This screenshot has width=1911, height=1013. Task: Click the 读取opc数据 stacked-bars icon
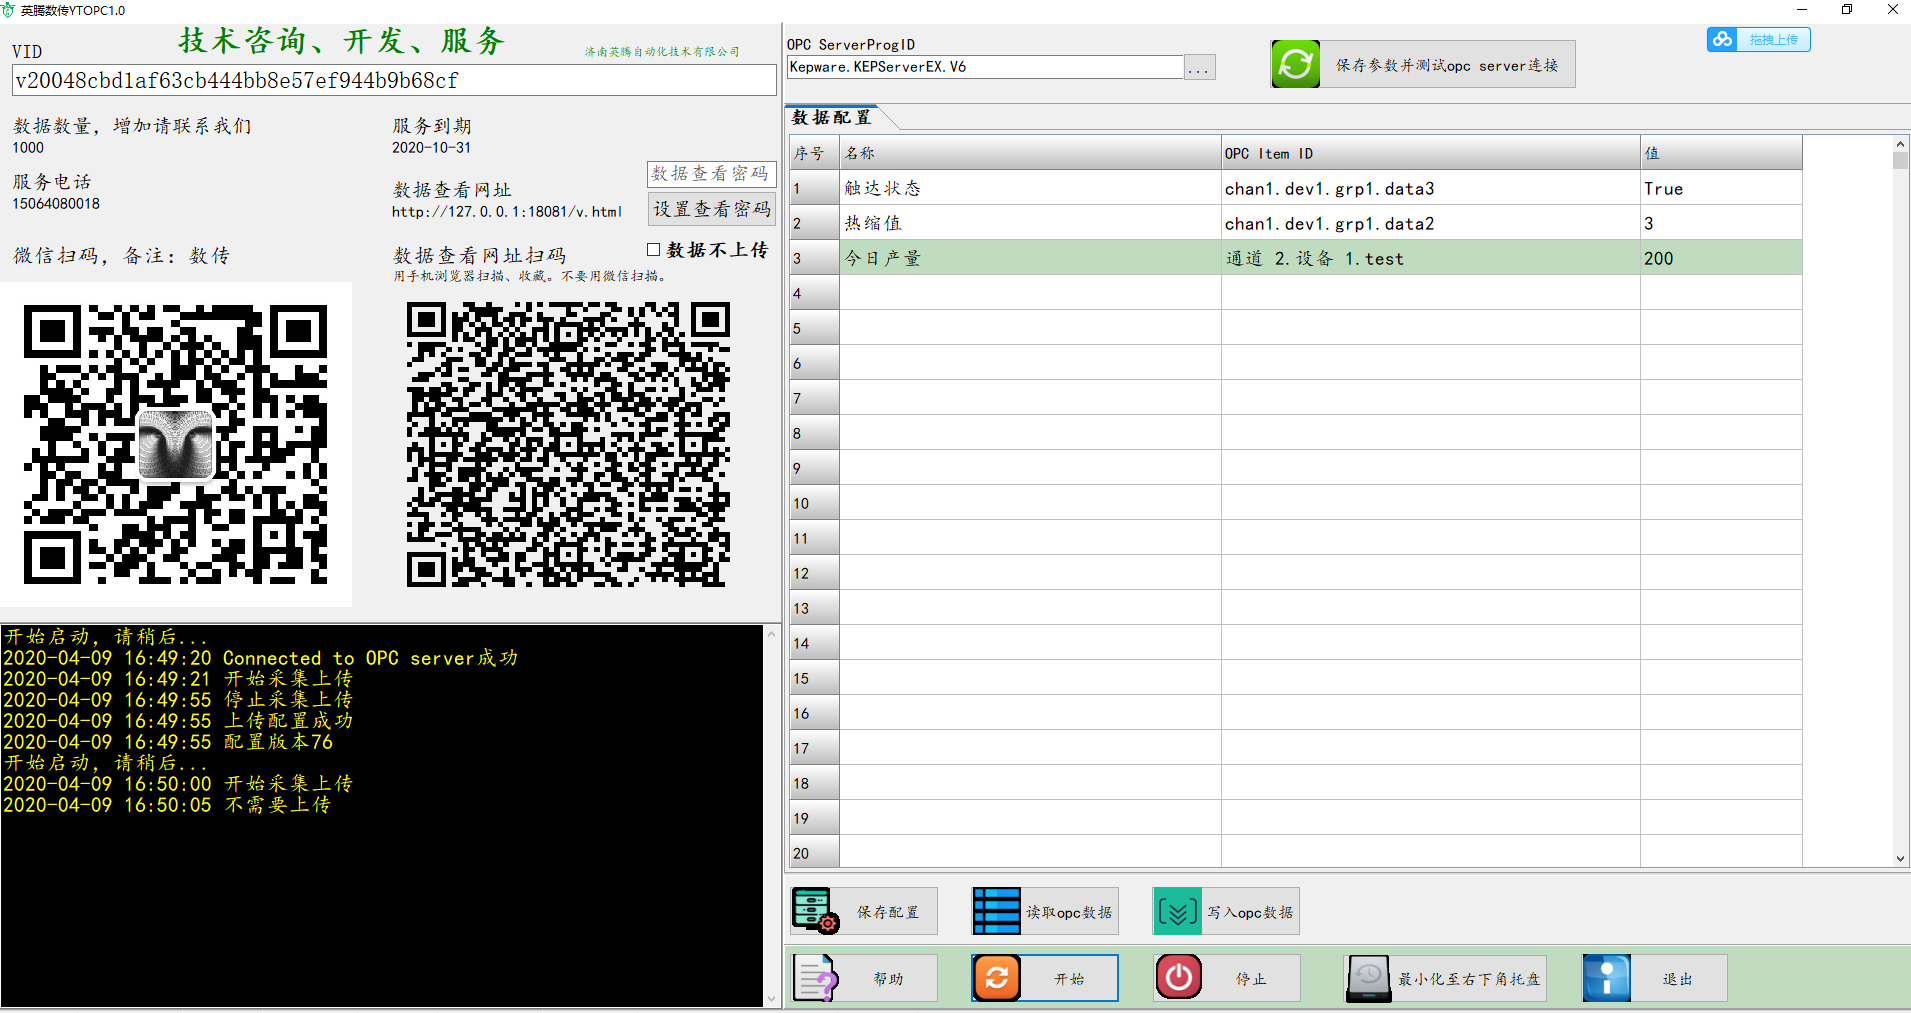(x=997, y=910)
